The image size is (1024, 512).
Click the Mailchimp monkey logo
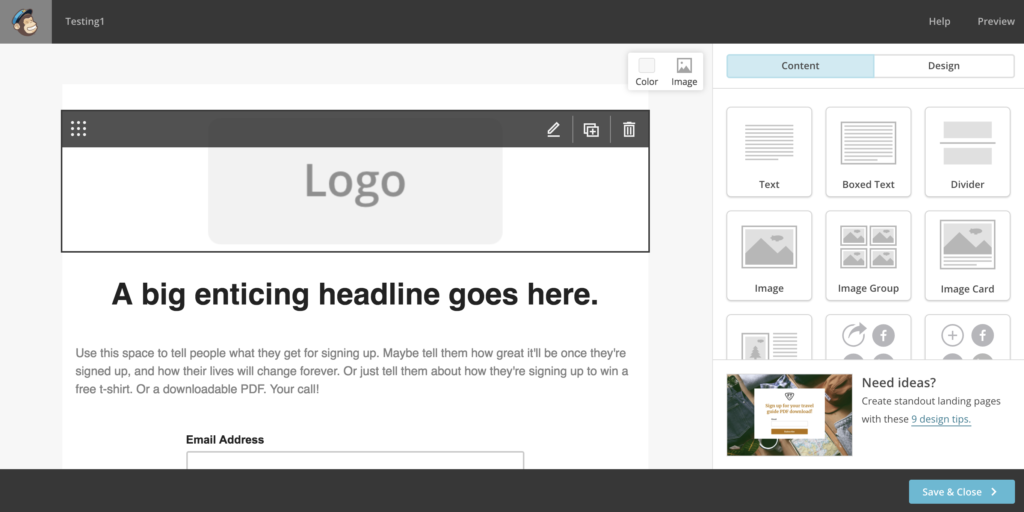pyautogui.click(x=25, y=22)
